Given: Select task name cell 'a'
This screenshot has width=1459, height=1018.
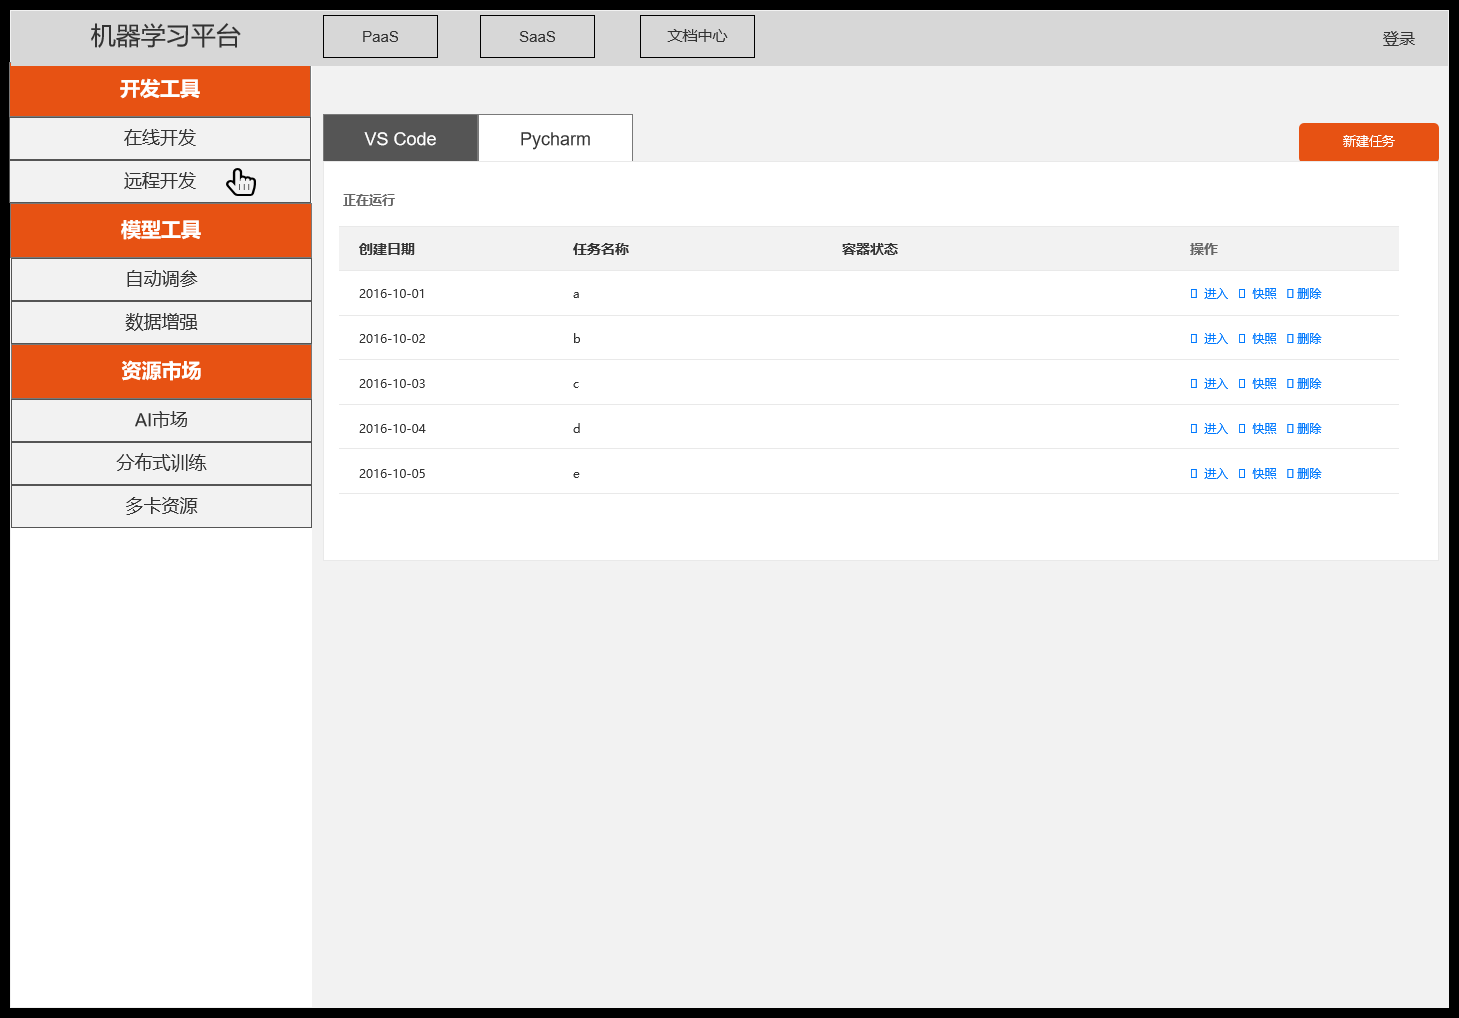Looking at the screenshot, I should pyautogui.click(x=576, y=295).
